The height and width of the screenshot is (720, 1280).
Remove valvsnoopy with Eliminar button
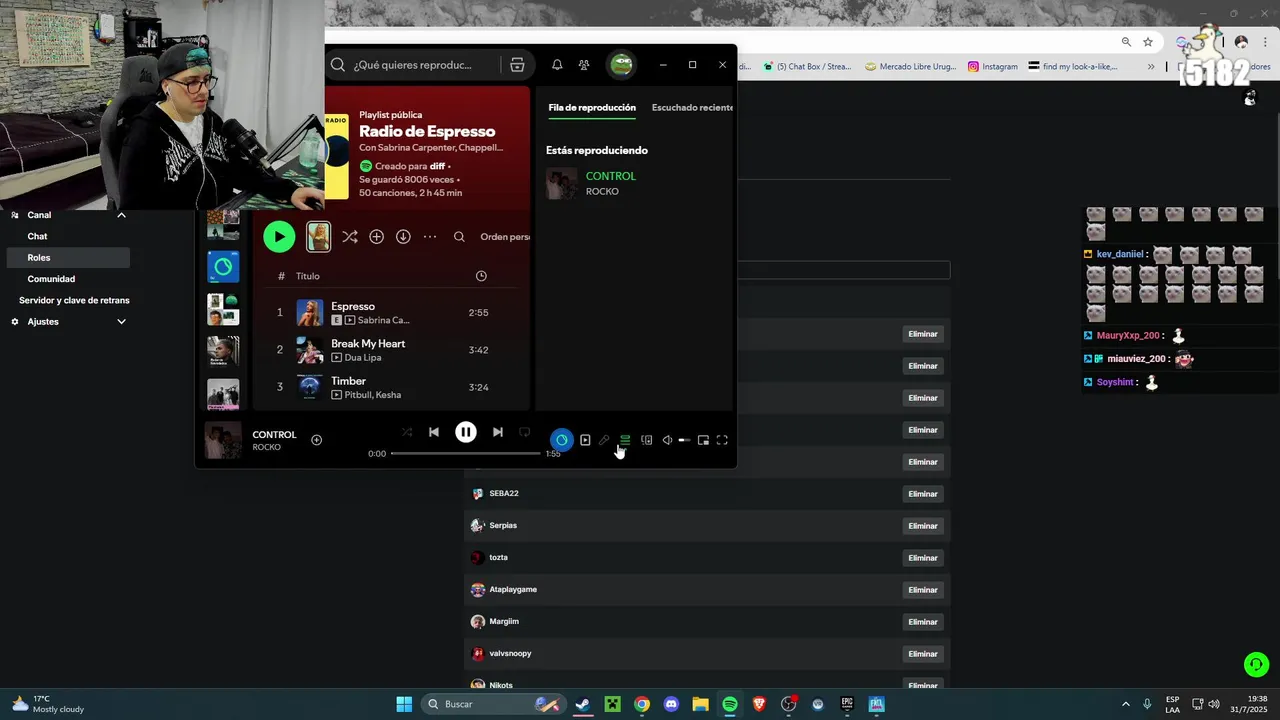923,654
